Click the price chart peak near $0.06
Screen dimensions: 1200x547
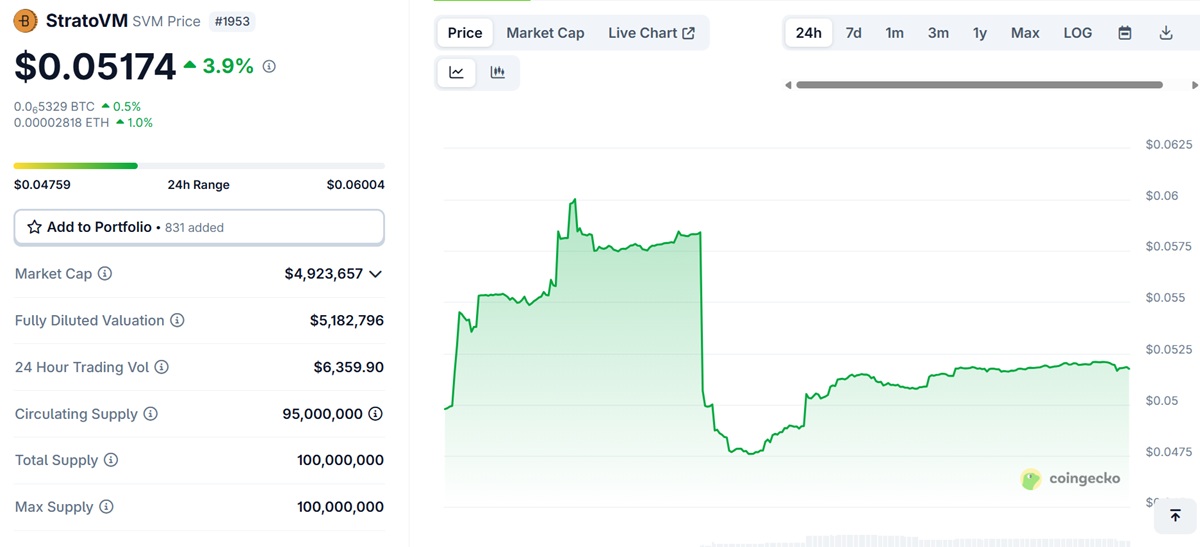click(574, 200)
